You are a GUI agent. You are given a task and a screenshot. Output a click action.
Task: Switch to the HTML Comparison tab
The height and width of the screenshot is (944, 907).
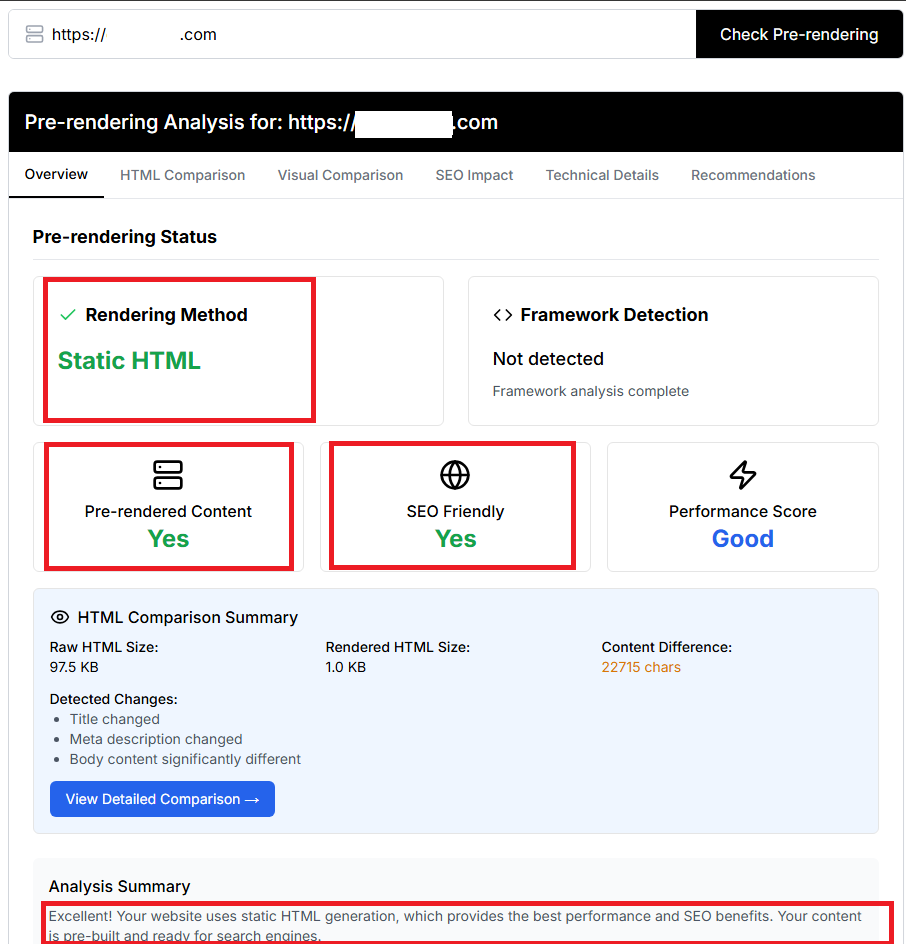[x=182, y=175]
